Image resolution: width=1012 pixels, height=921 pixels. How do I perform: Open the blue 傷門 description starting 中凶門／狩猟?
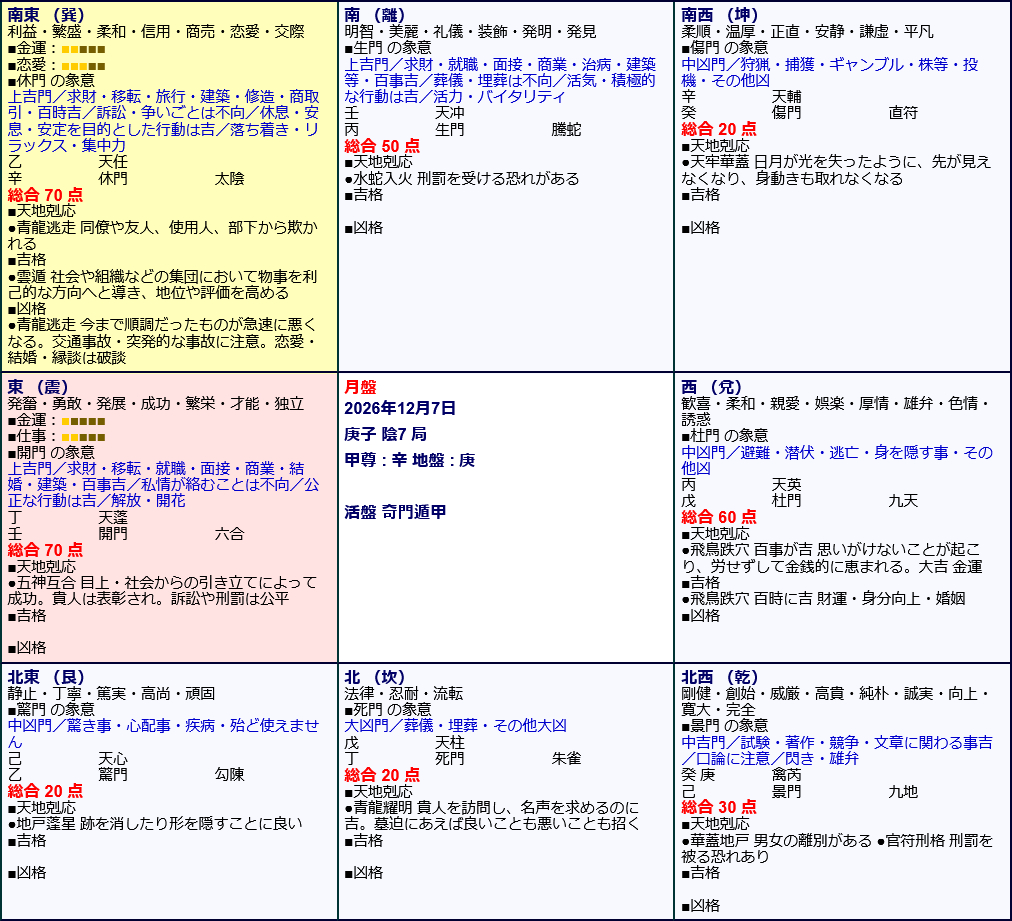(x=830, y=72)
